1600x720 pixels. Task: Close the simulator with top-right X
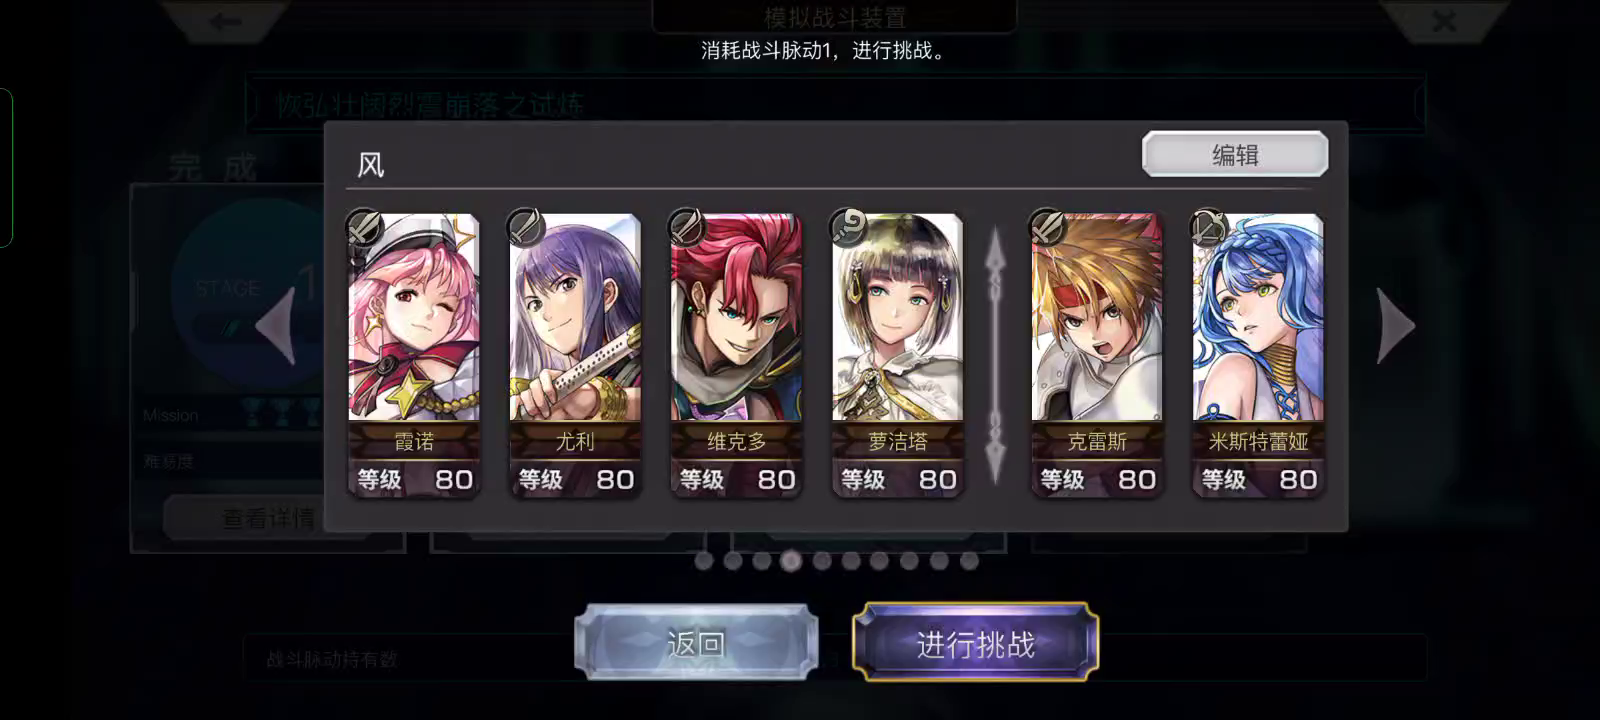[1444, 22]
